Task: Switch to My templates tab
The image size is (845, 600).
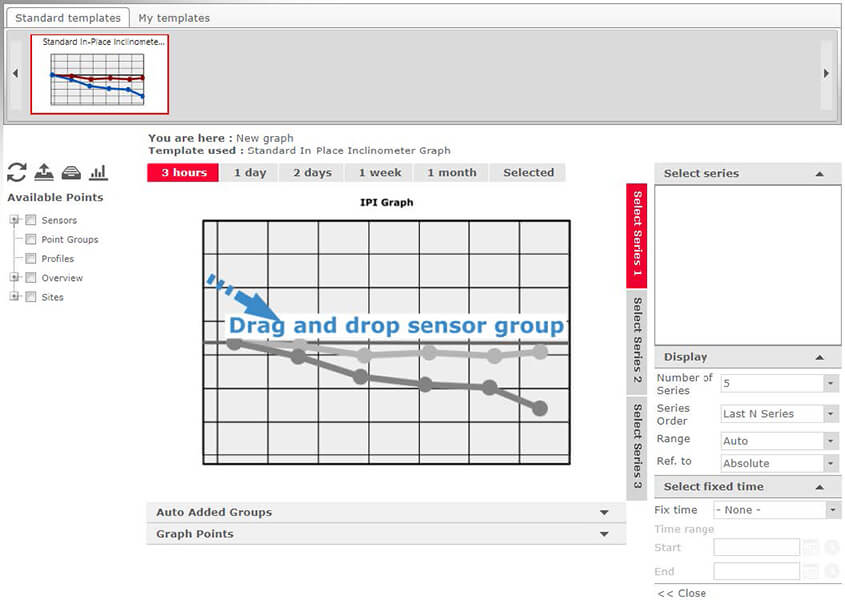Action: click(x=174, y=18)
